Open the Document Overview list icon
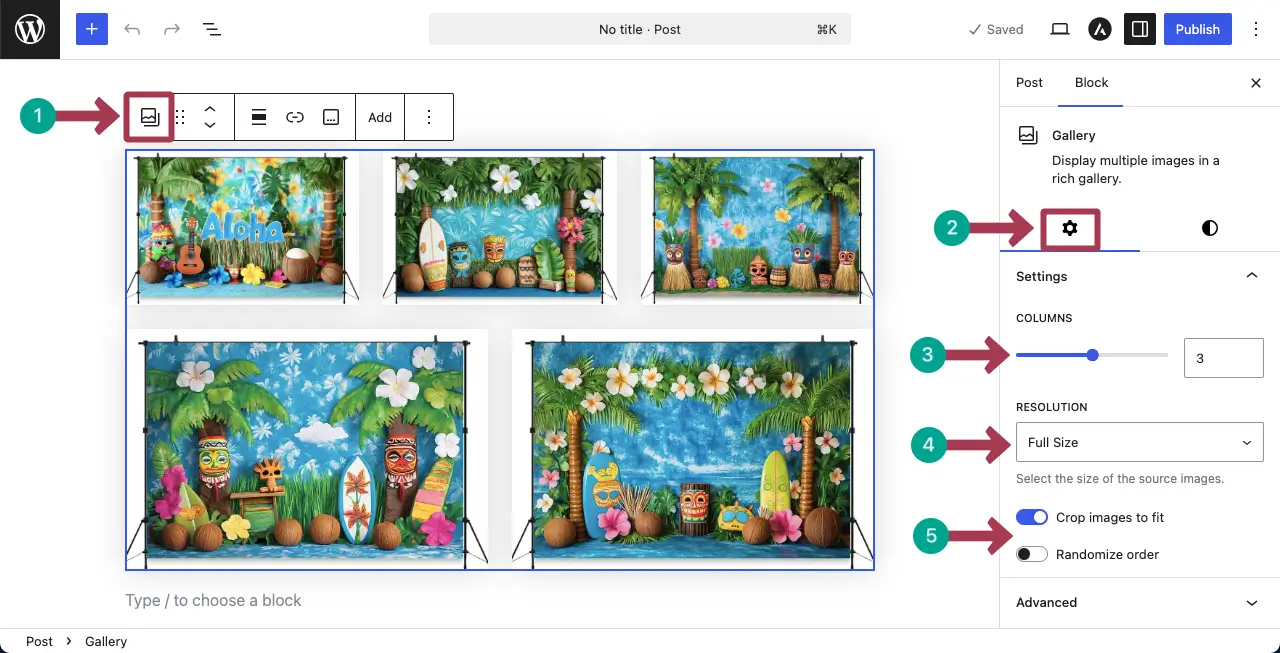 (212, 29)
